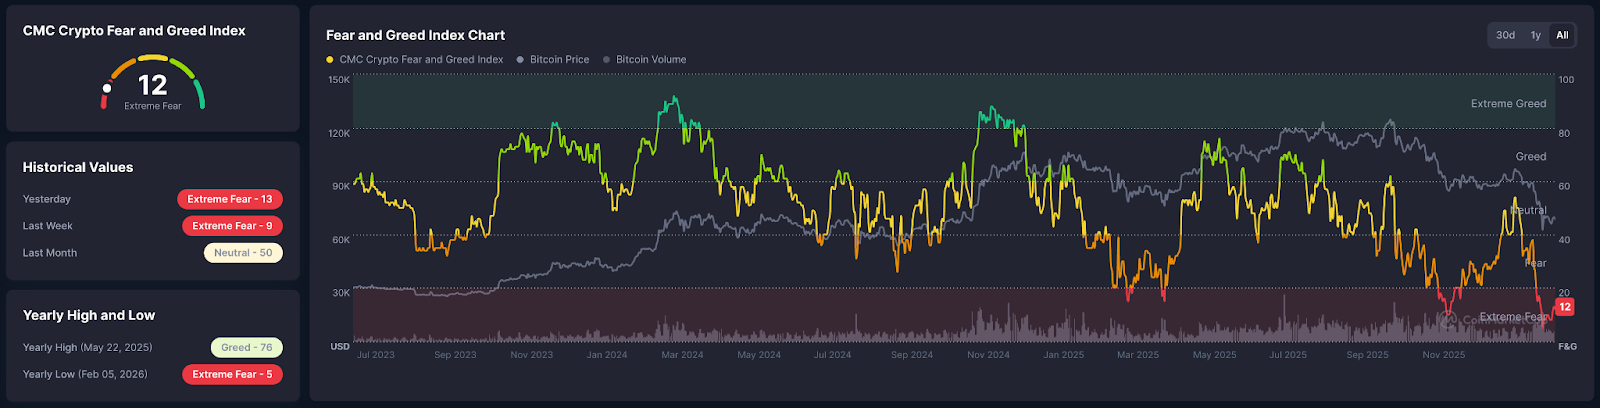Click Yesterday's Extreme Fear - 13 badge
1600x408 pixels.
coord(230,199)
